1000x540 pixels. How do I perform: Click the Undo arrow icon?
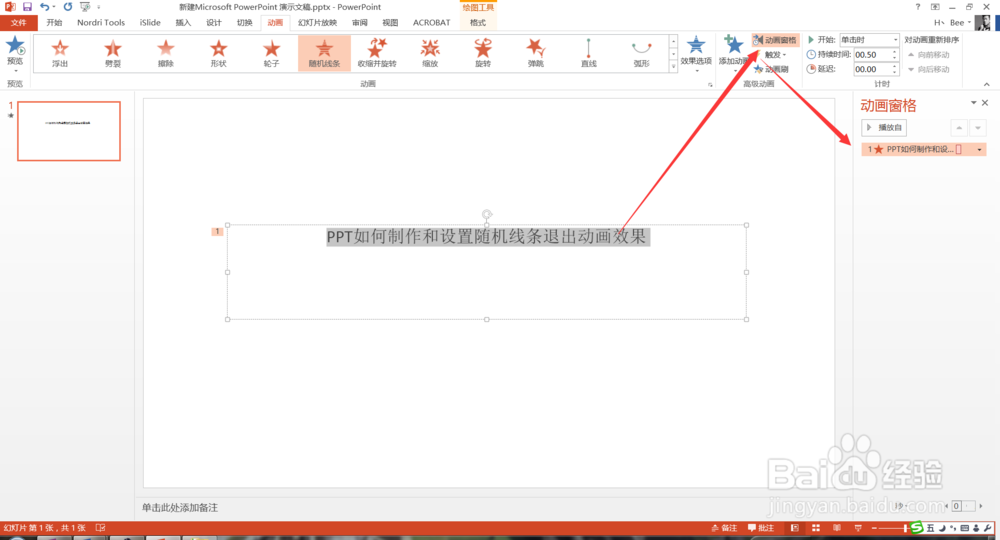[43, 6]
